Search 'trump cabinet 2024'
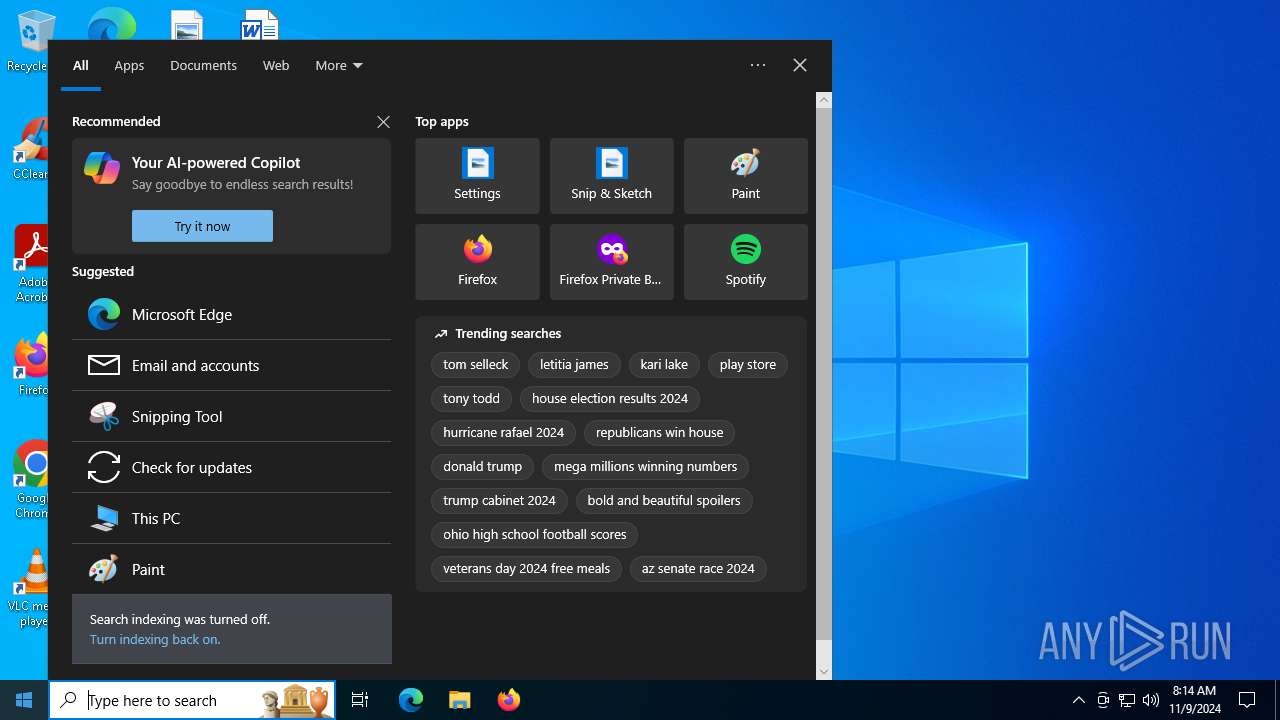 (499, 501)
